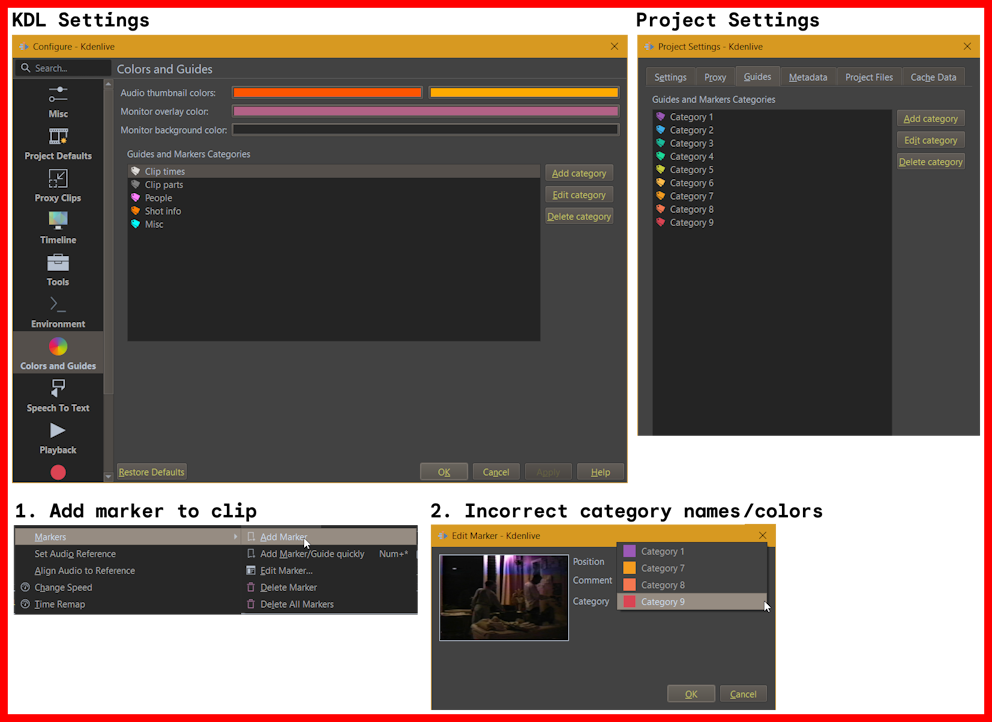Viewport: 992px width, 722px height.
Task: Change the Monitor background color swatch
Action: pos(425,130)
